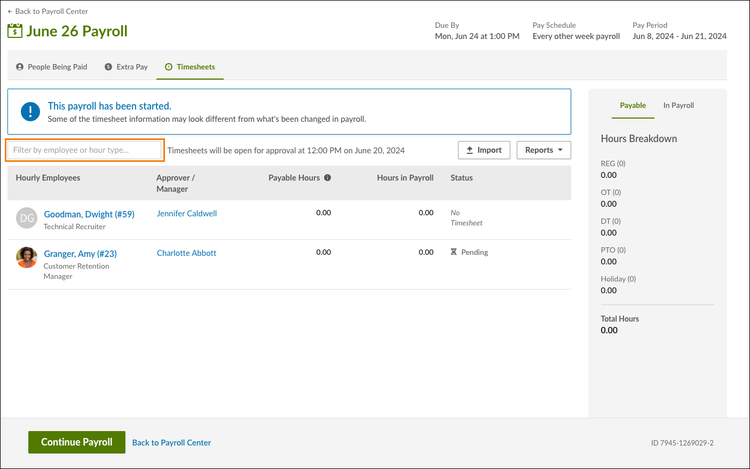Click the info icon next to Payable Hours
Image resolution: width=750 pixels, height=469 pixels.
tap(328, 178)
